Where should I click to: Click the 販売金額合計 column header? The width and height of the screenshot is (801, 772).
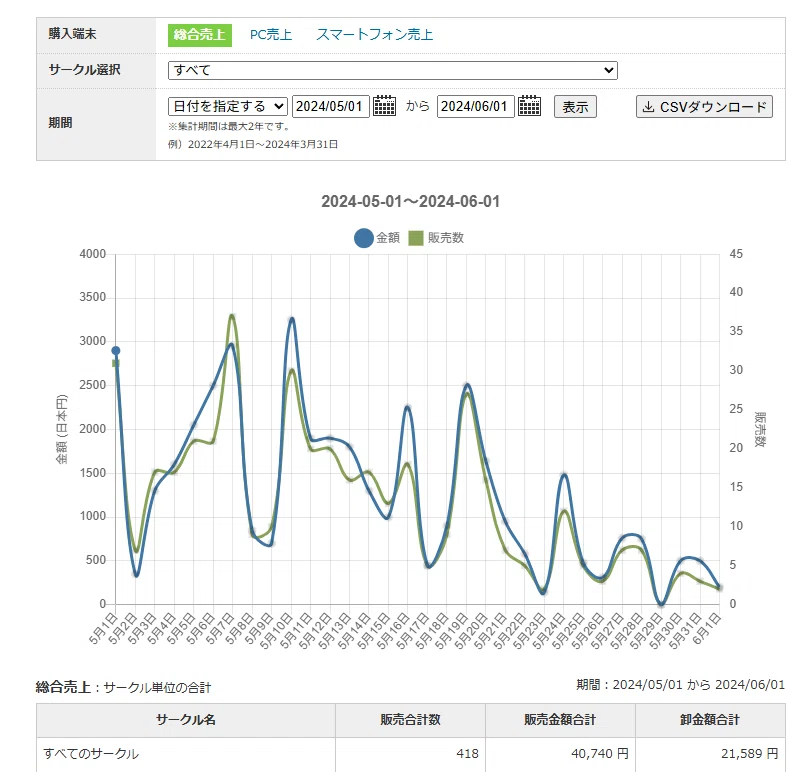560,720
